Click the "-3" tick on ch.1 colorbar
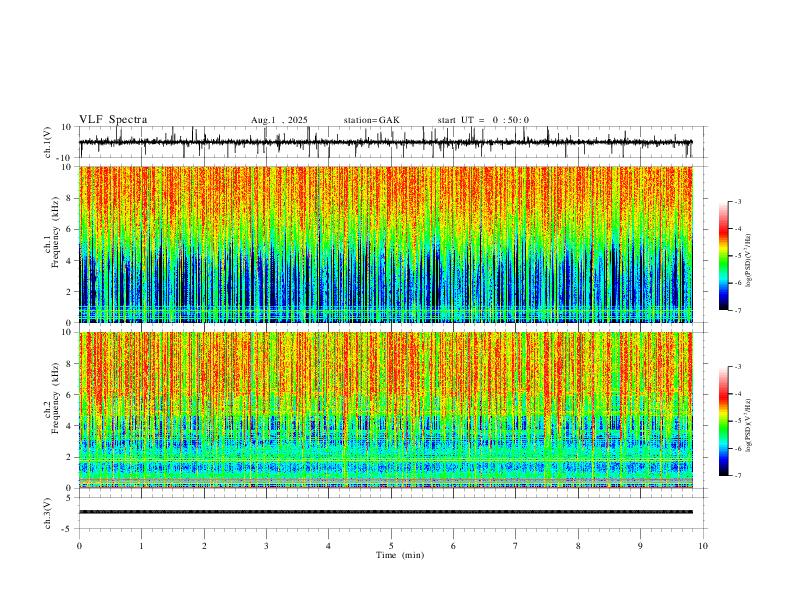Viewport: 792px width, 612px height. pos(738,201)
